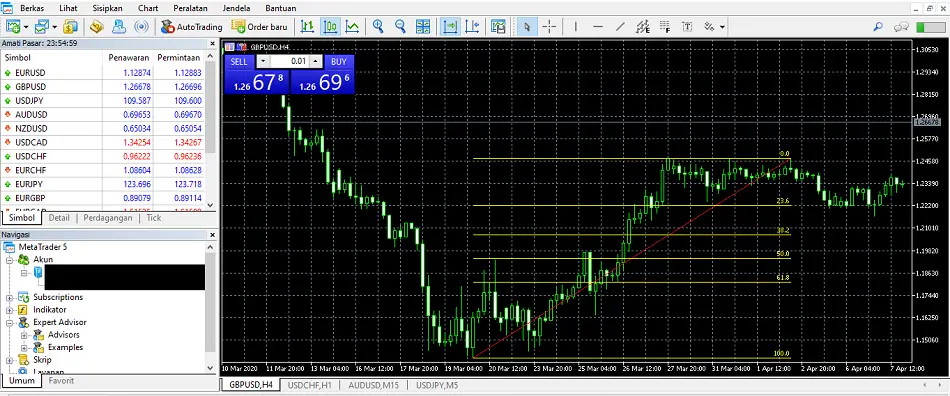Switch to the Perdagangan tab
950x396 pixels.
coord(108,218)
